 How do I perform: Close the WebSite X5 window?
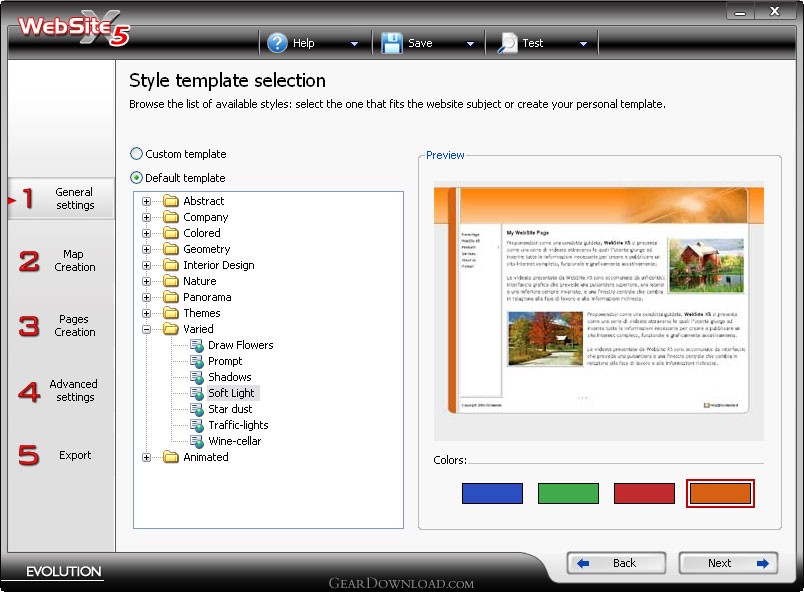775,12
